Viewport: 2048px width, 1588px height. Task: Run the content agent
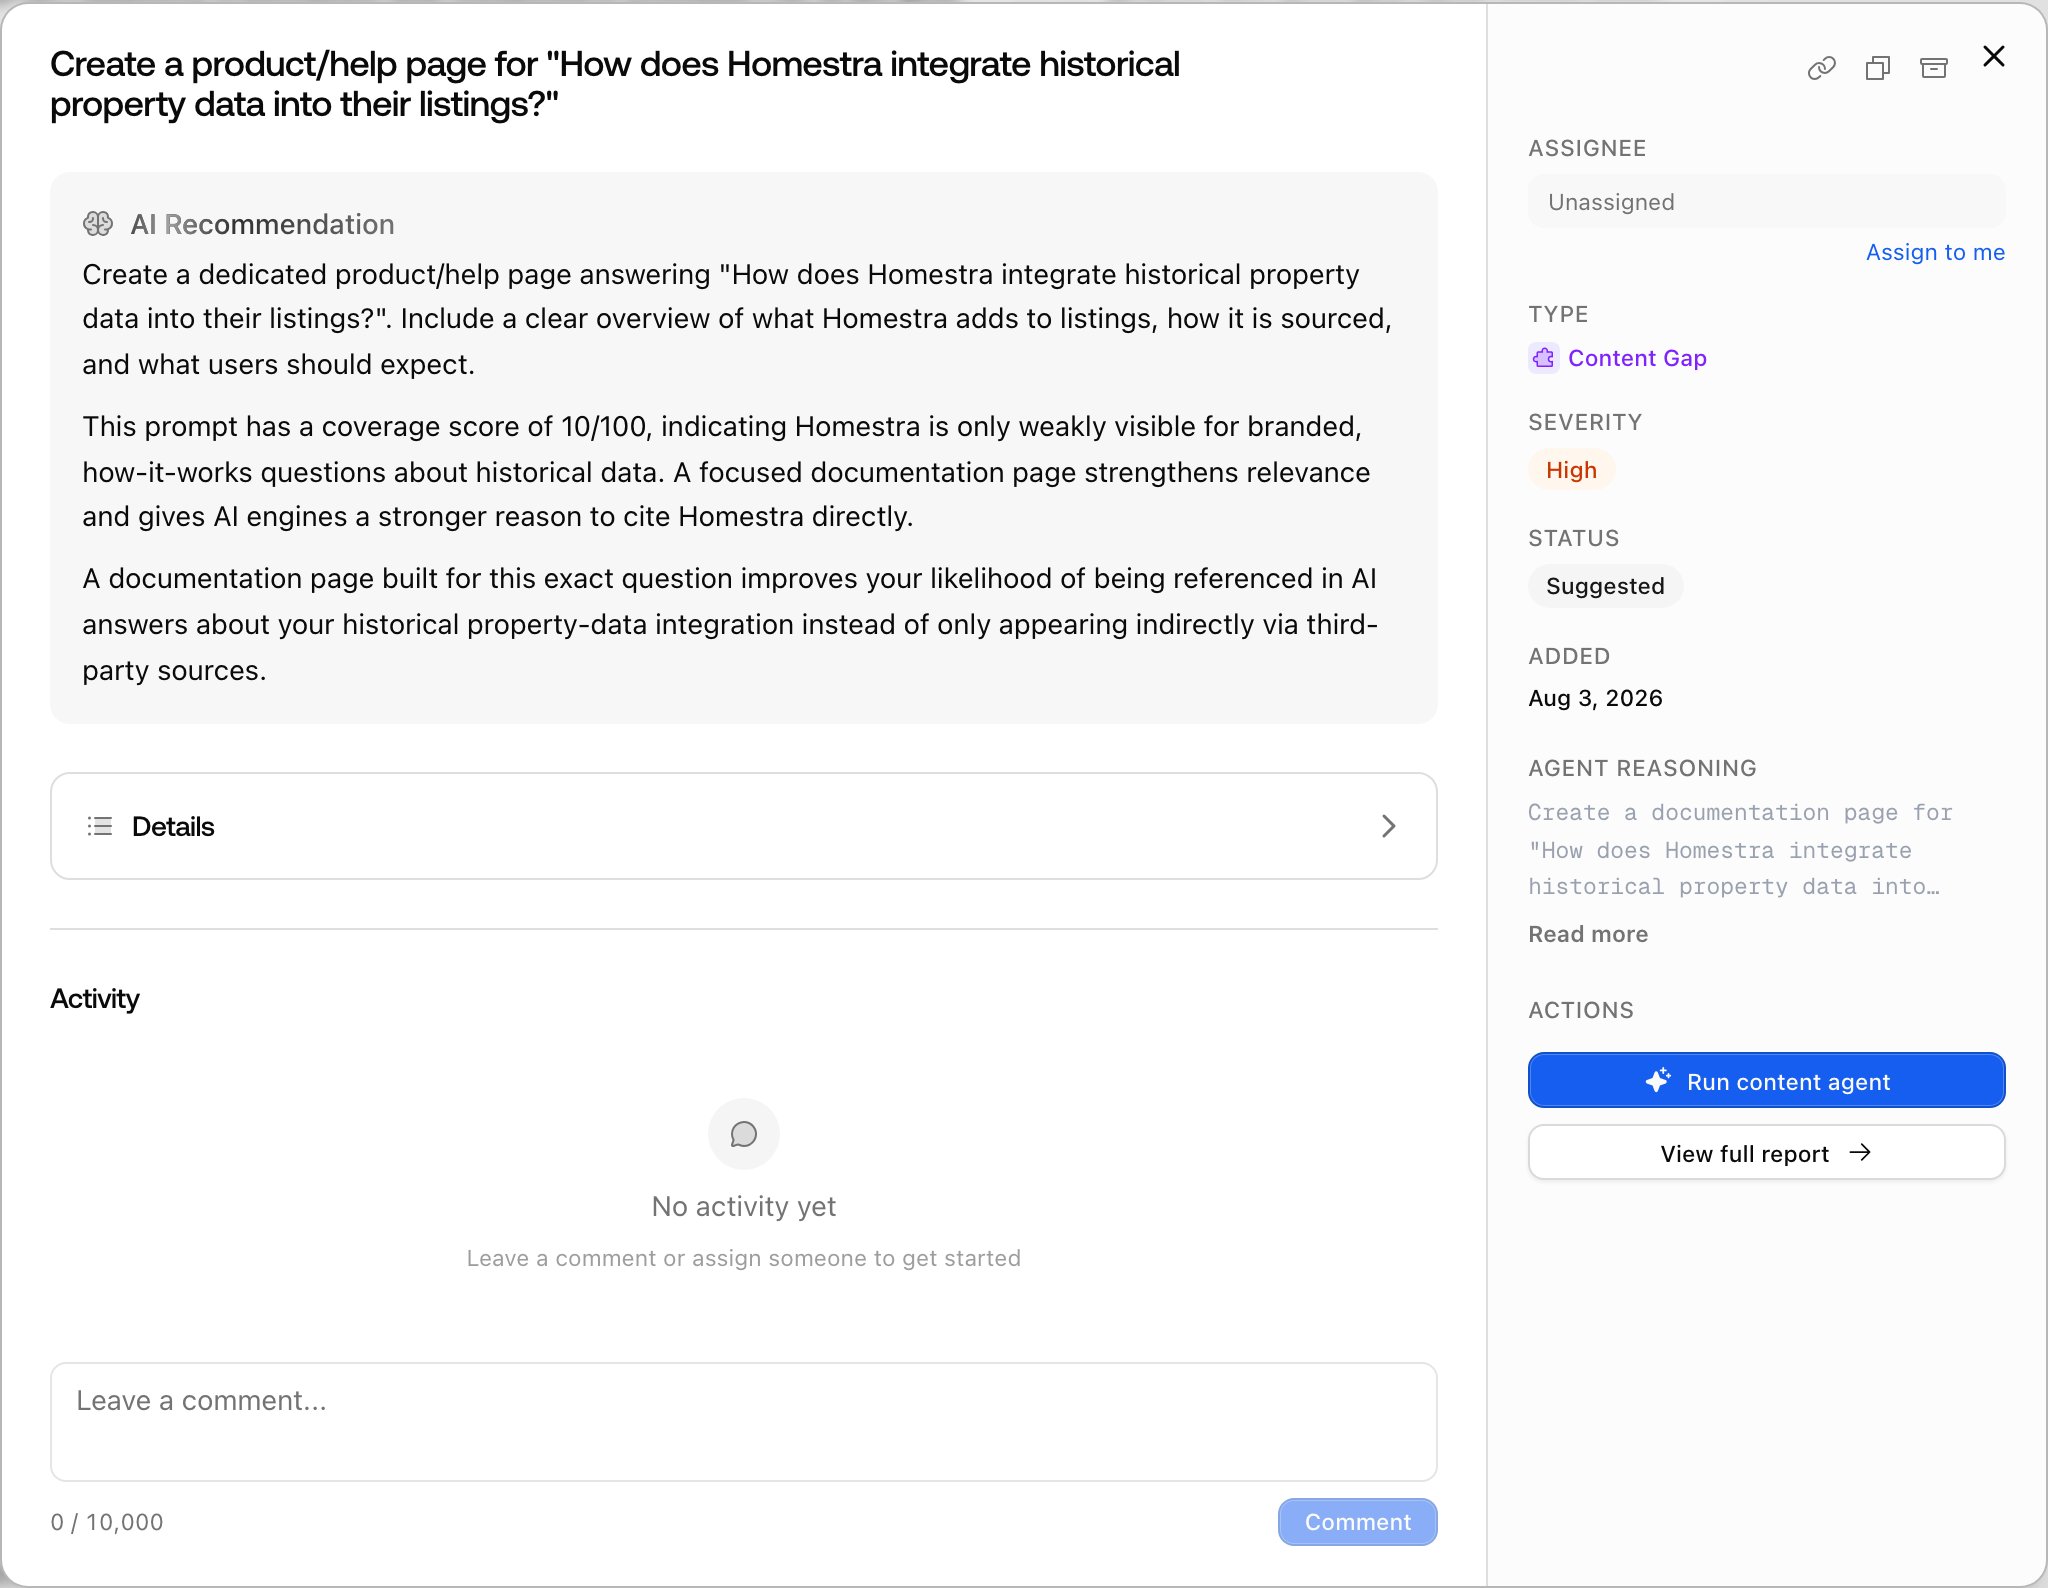pyautogui.click(x=1766, y=1081)
